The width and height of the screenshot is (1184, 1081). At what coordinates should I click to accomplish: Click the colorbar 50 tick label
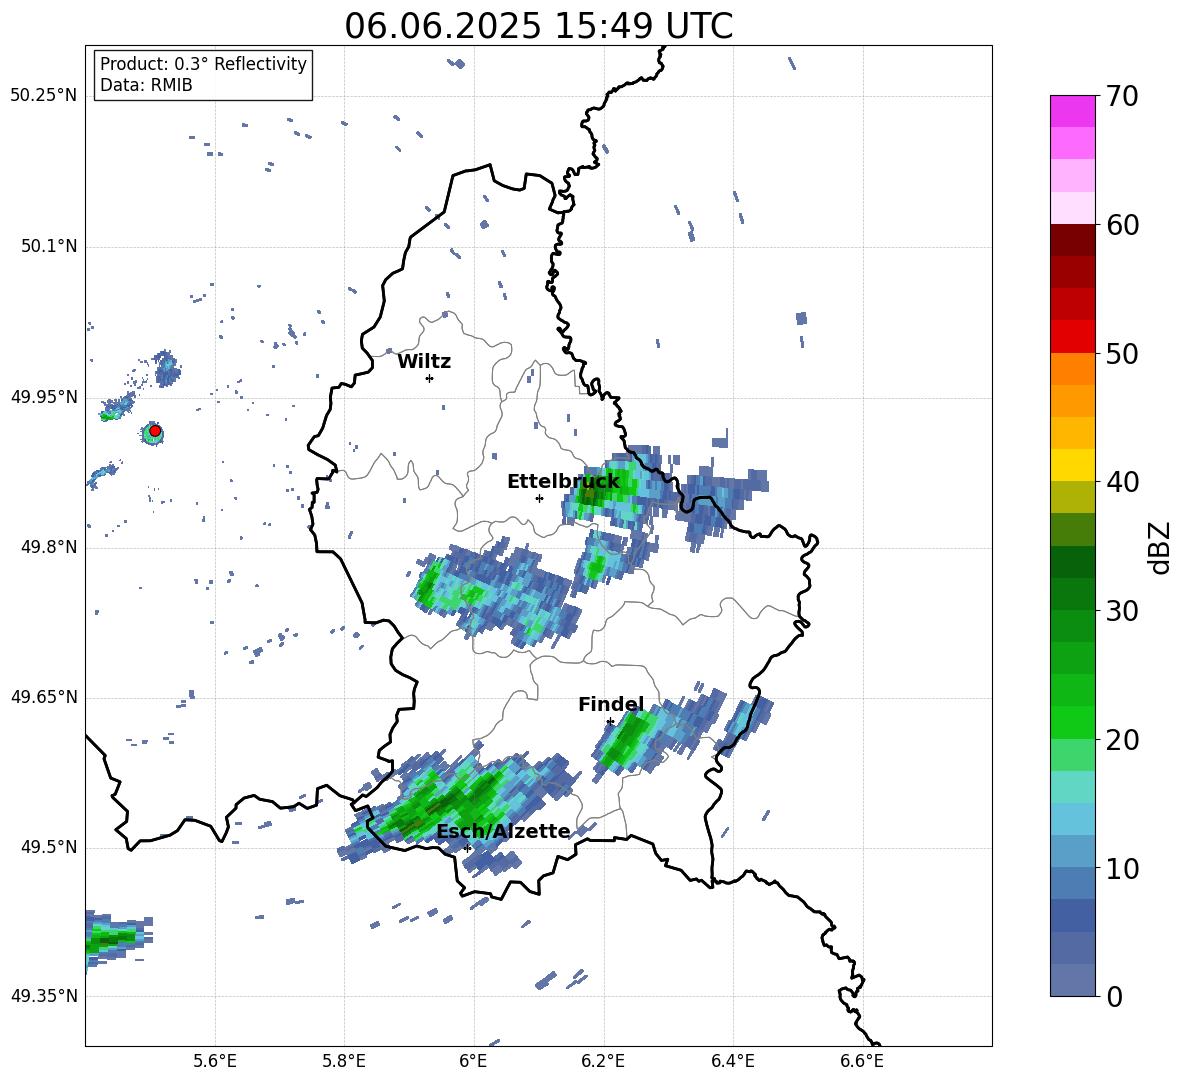[x=1122, y=354]
